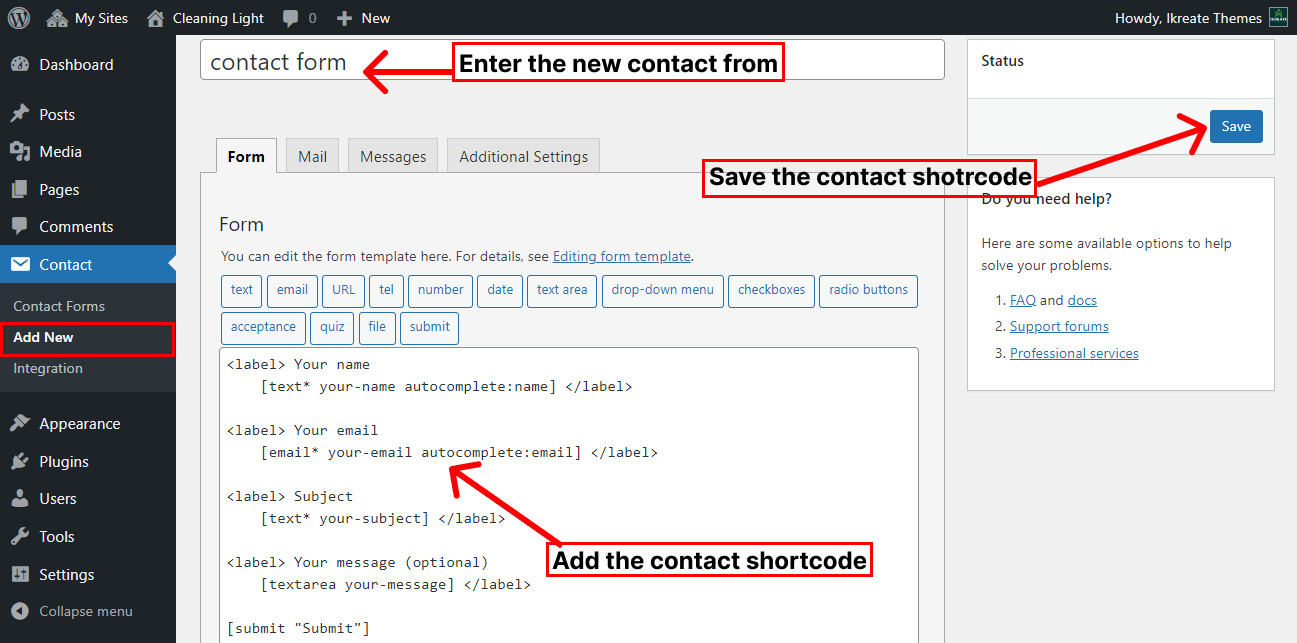Viewport: 1297px width, 643px height.
Task: Click the Comments bubble icon in sidebar
Action: pos(20,227)
